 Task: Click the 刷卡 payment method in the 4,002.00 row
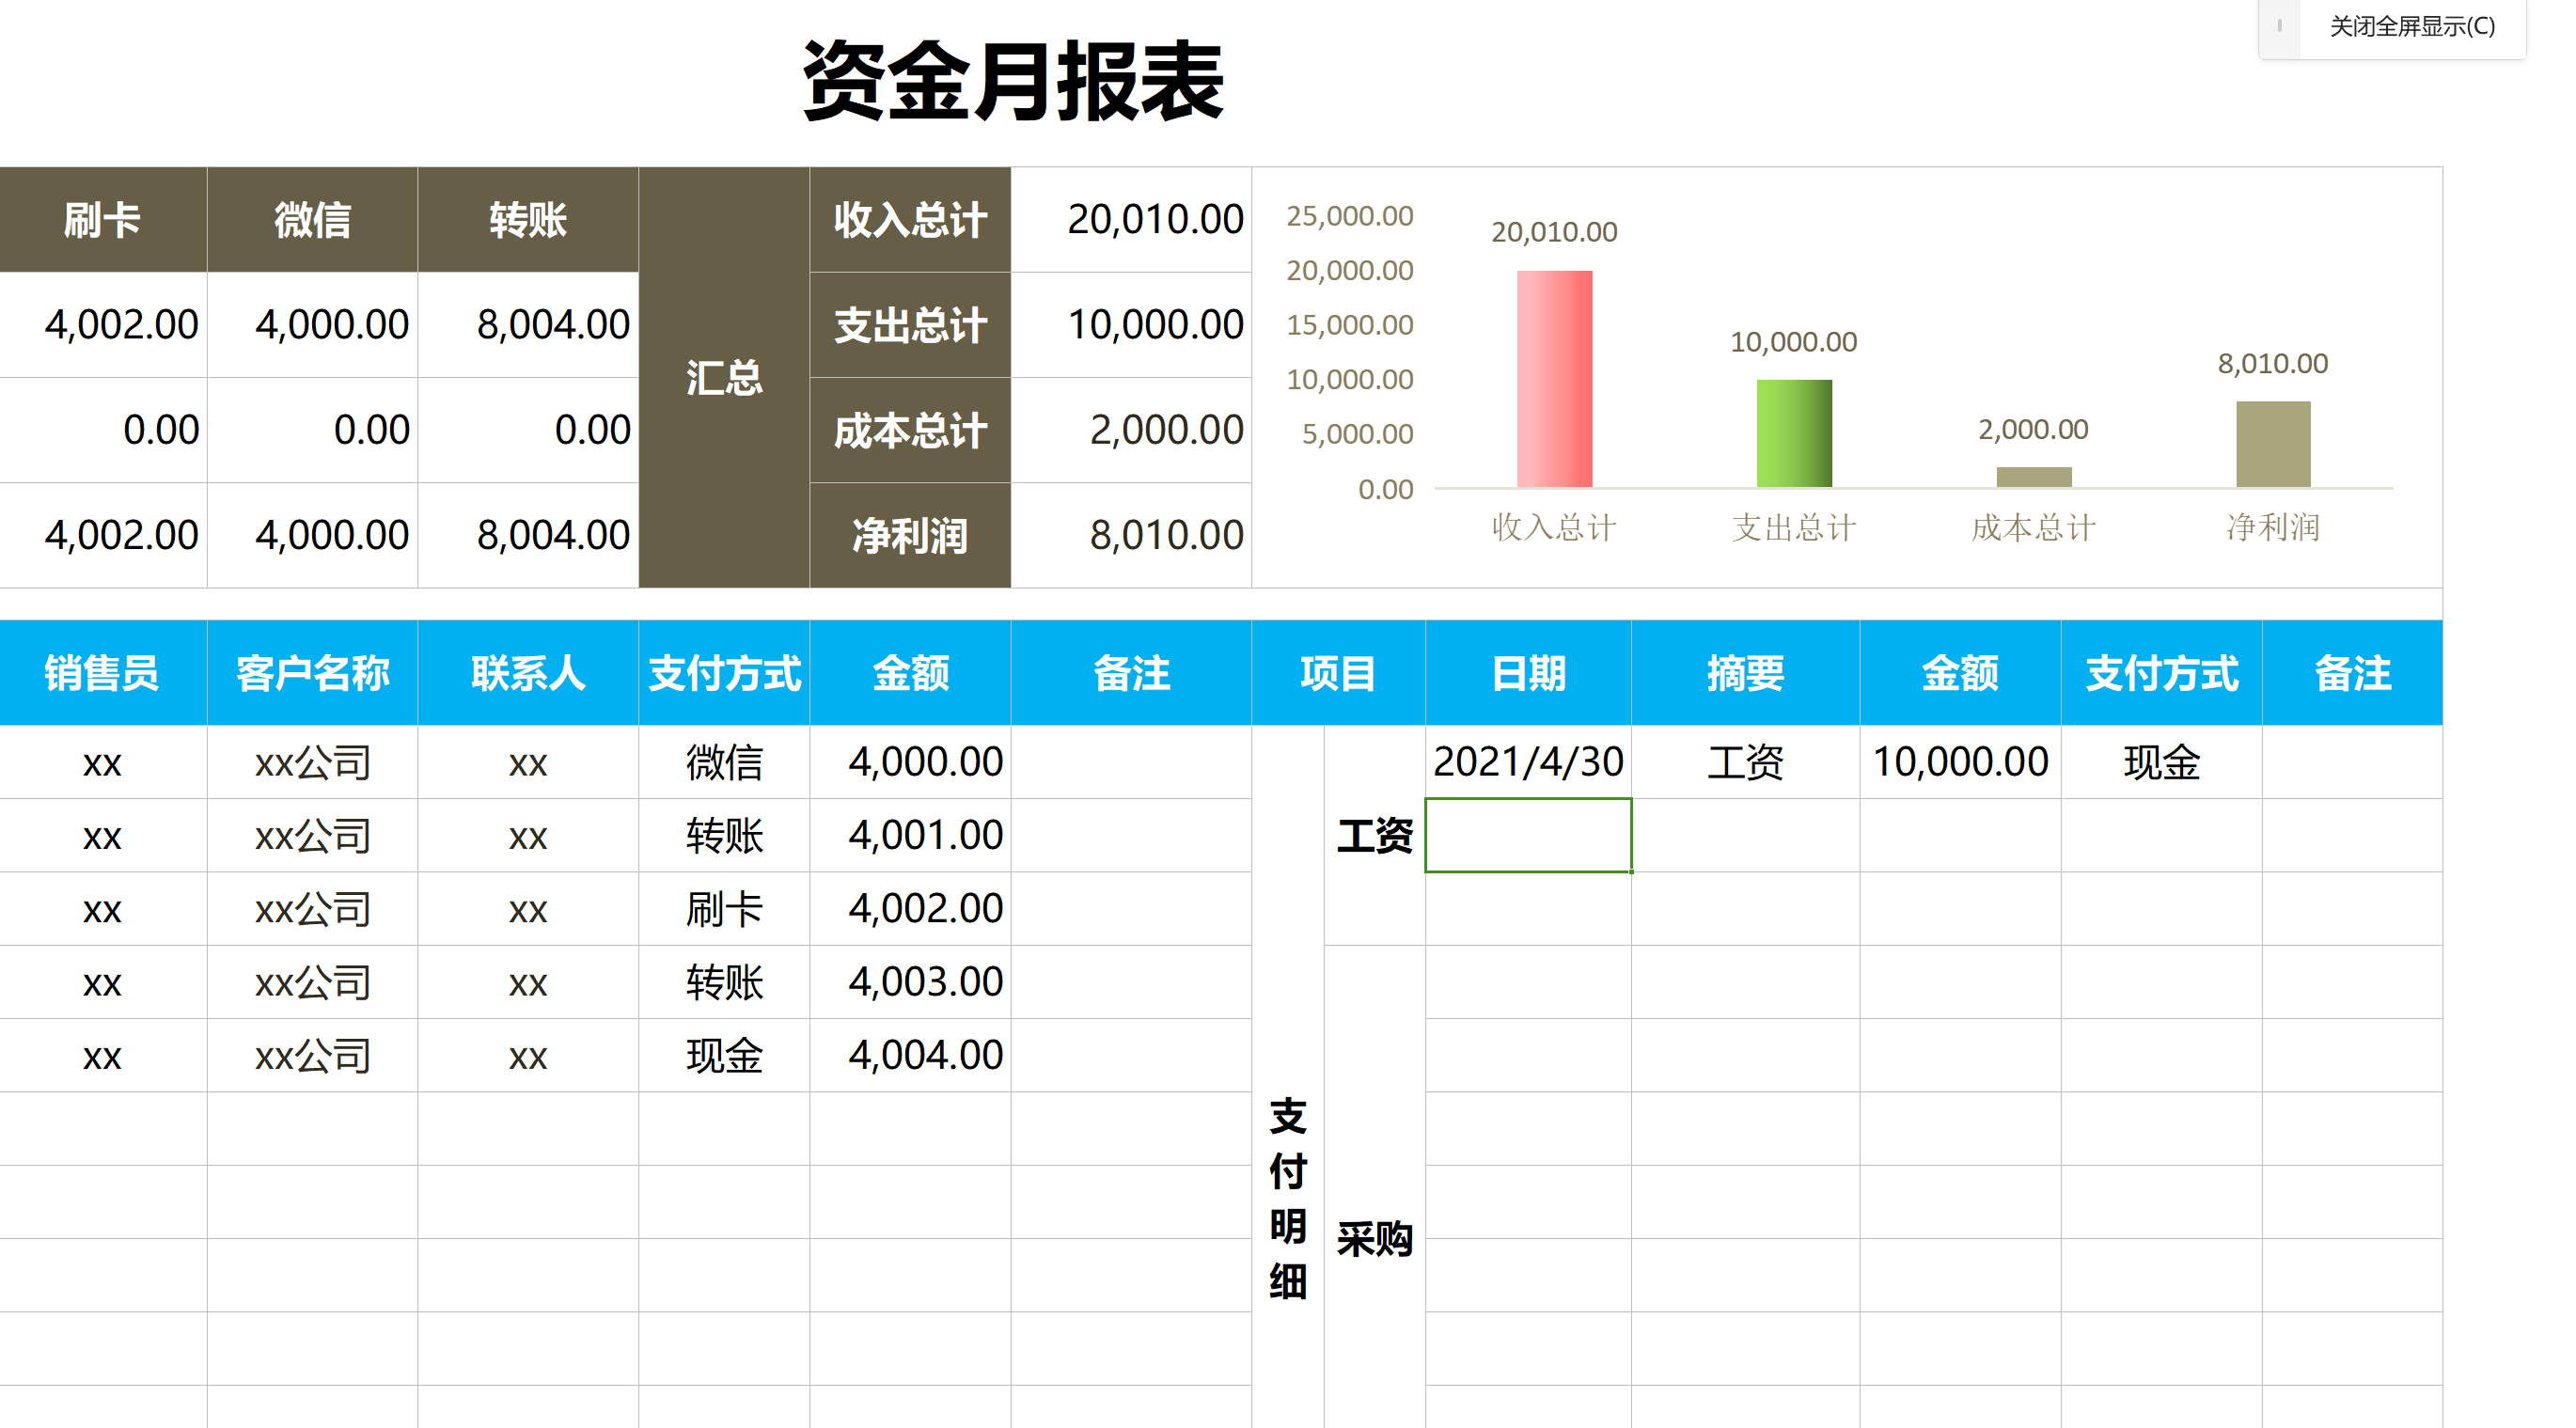click(724, 908)
